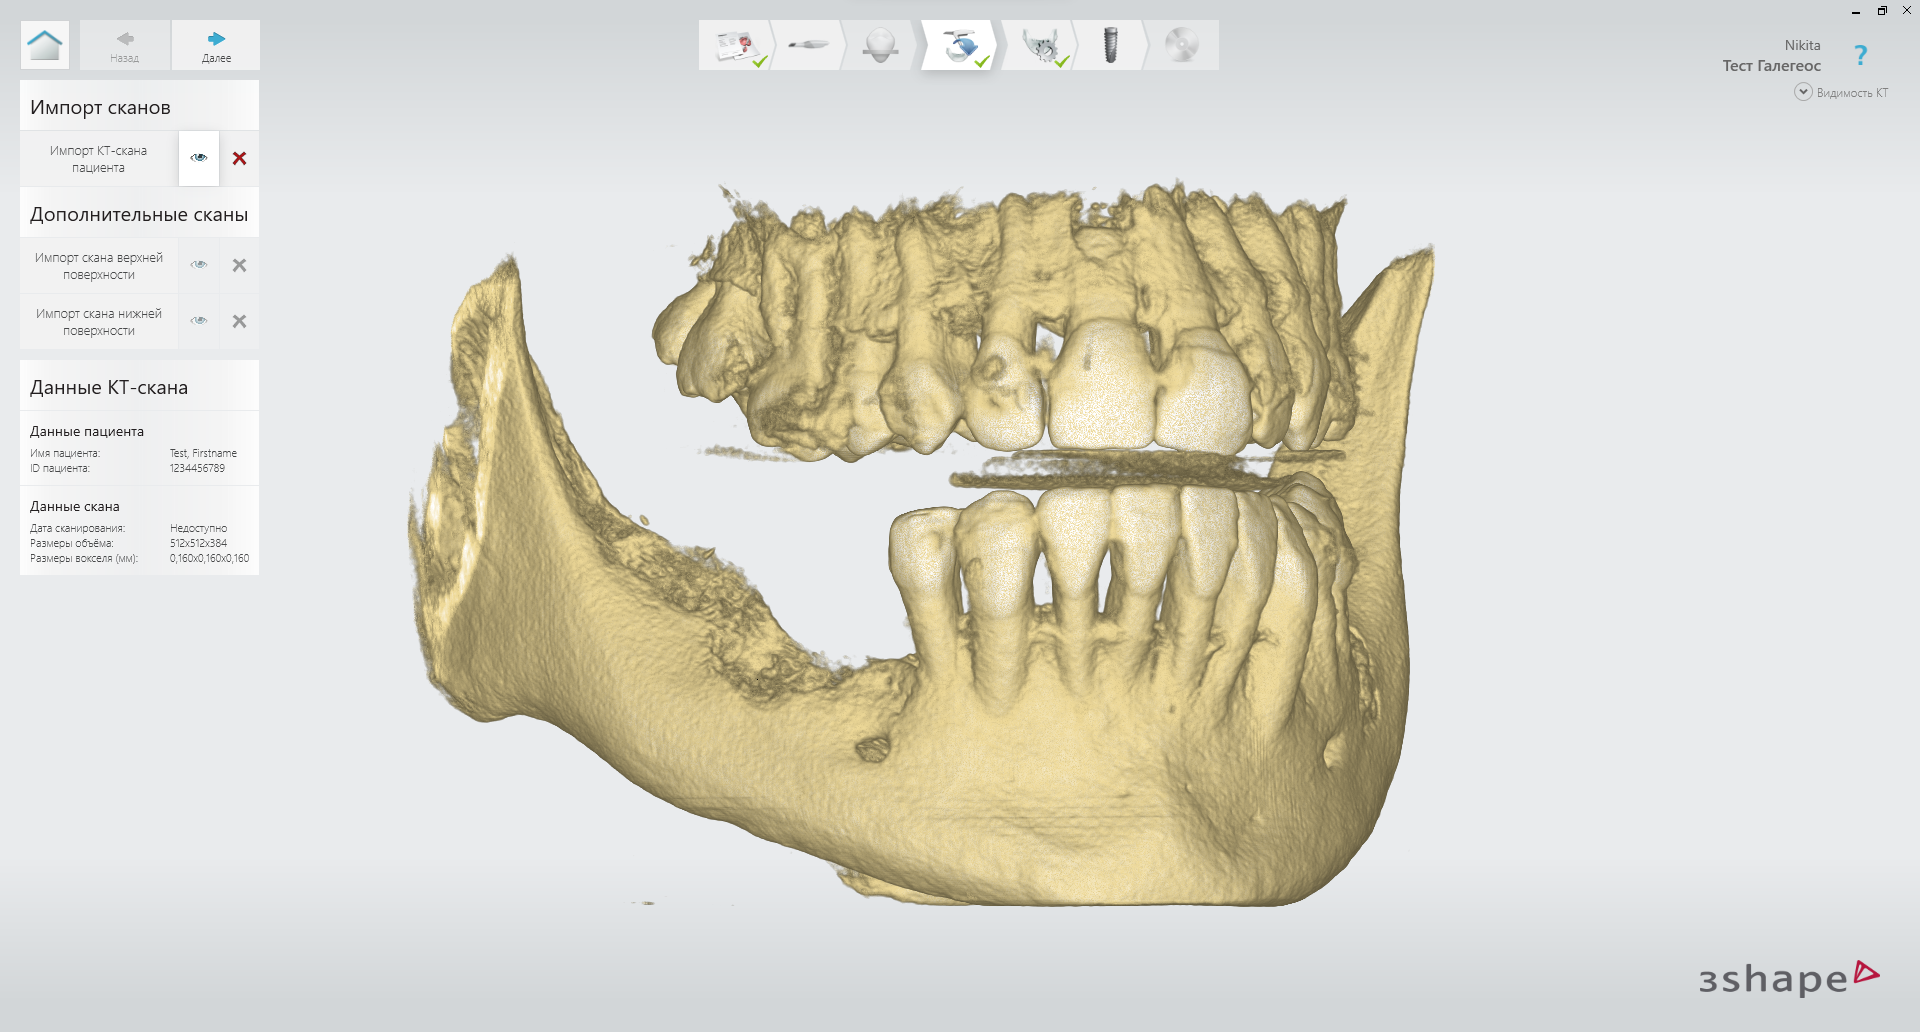Open the CD export workflow step

[1181, 46]
